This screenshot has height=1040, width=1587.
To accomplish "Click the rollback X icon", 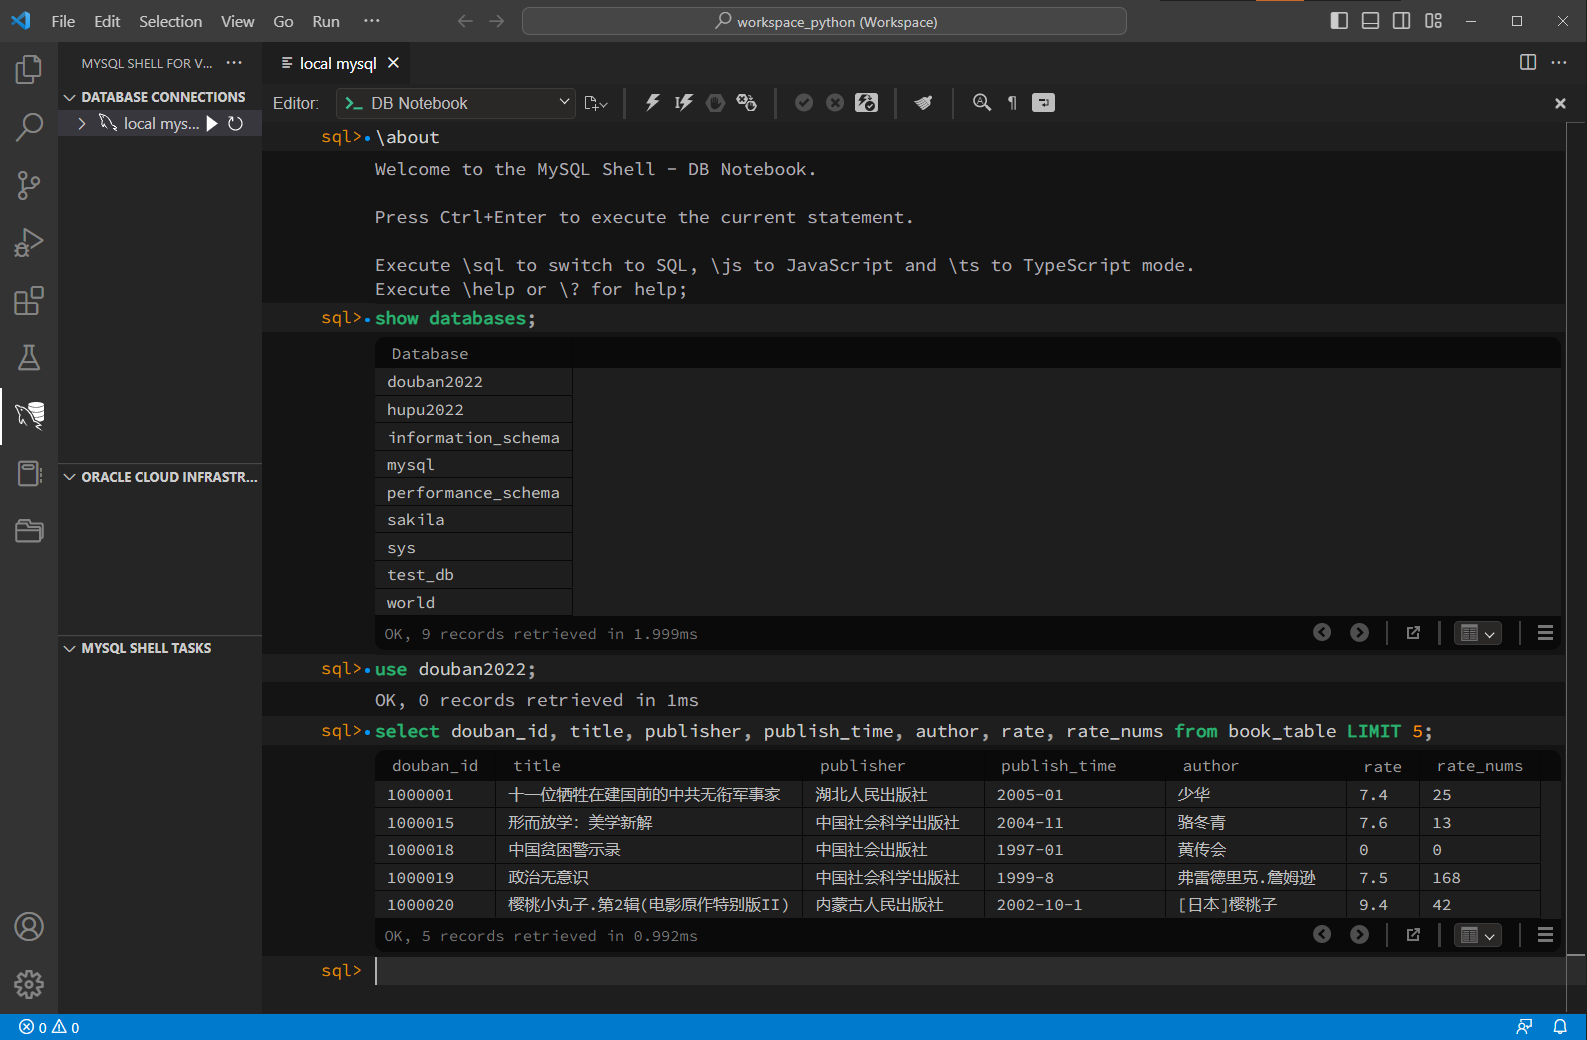I will click(x=835, y=102).
